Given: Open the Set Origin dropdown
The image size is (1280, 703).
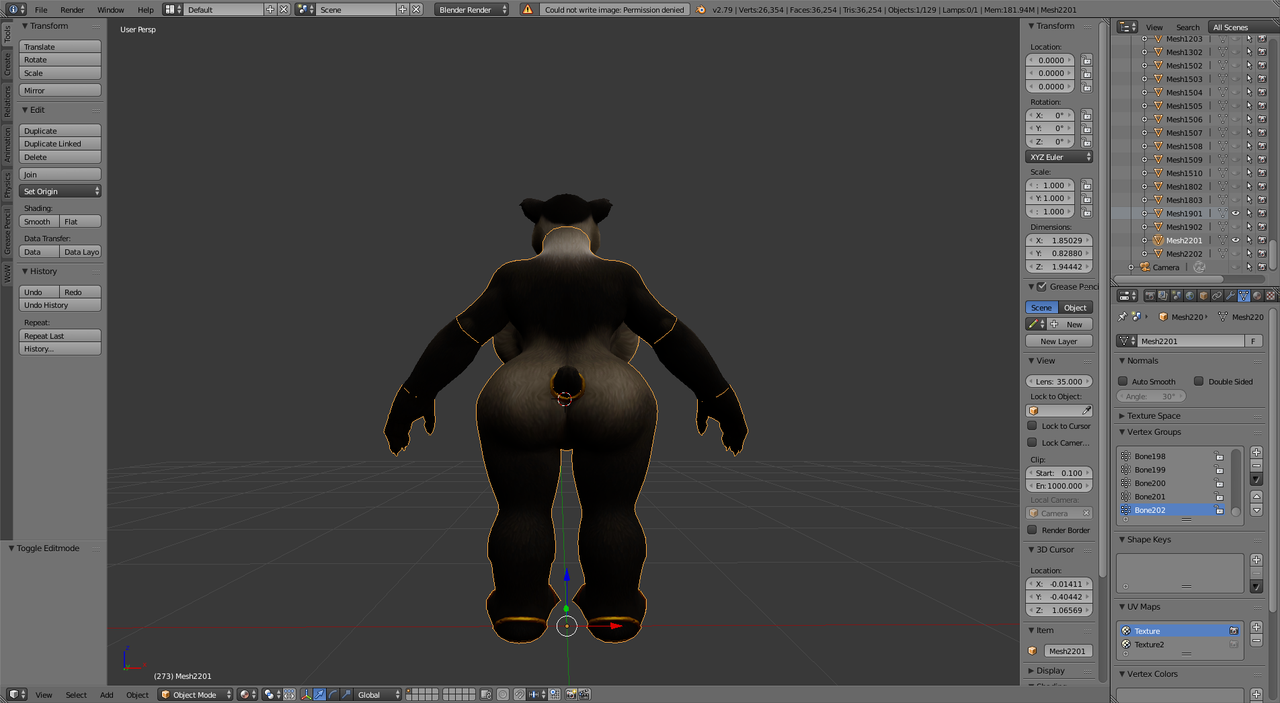Looking at the screenshot, I should click(61, 191).
